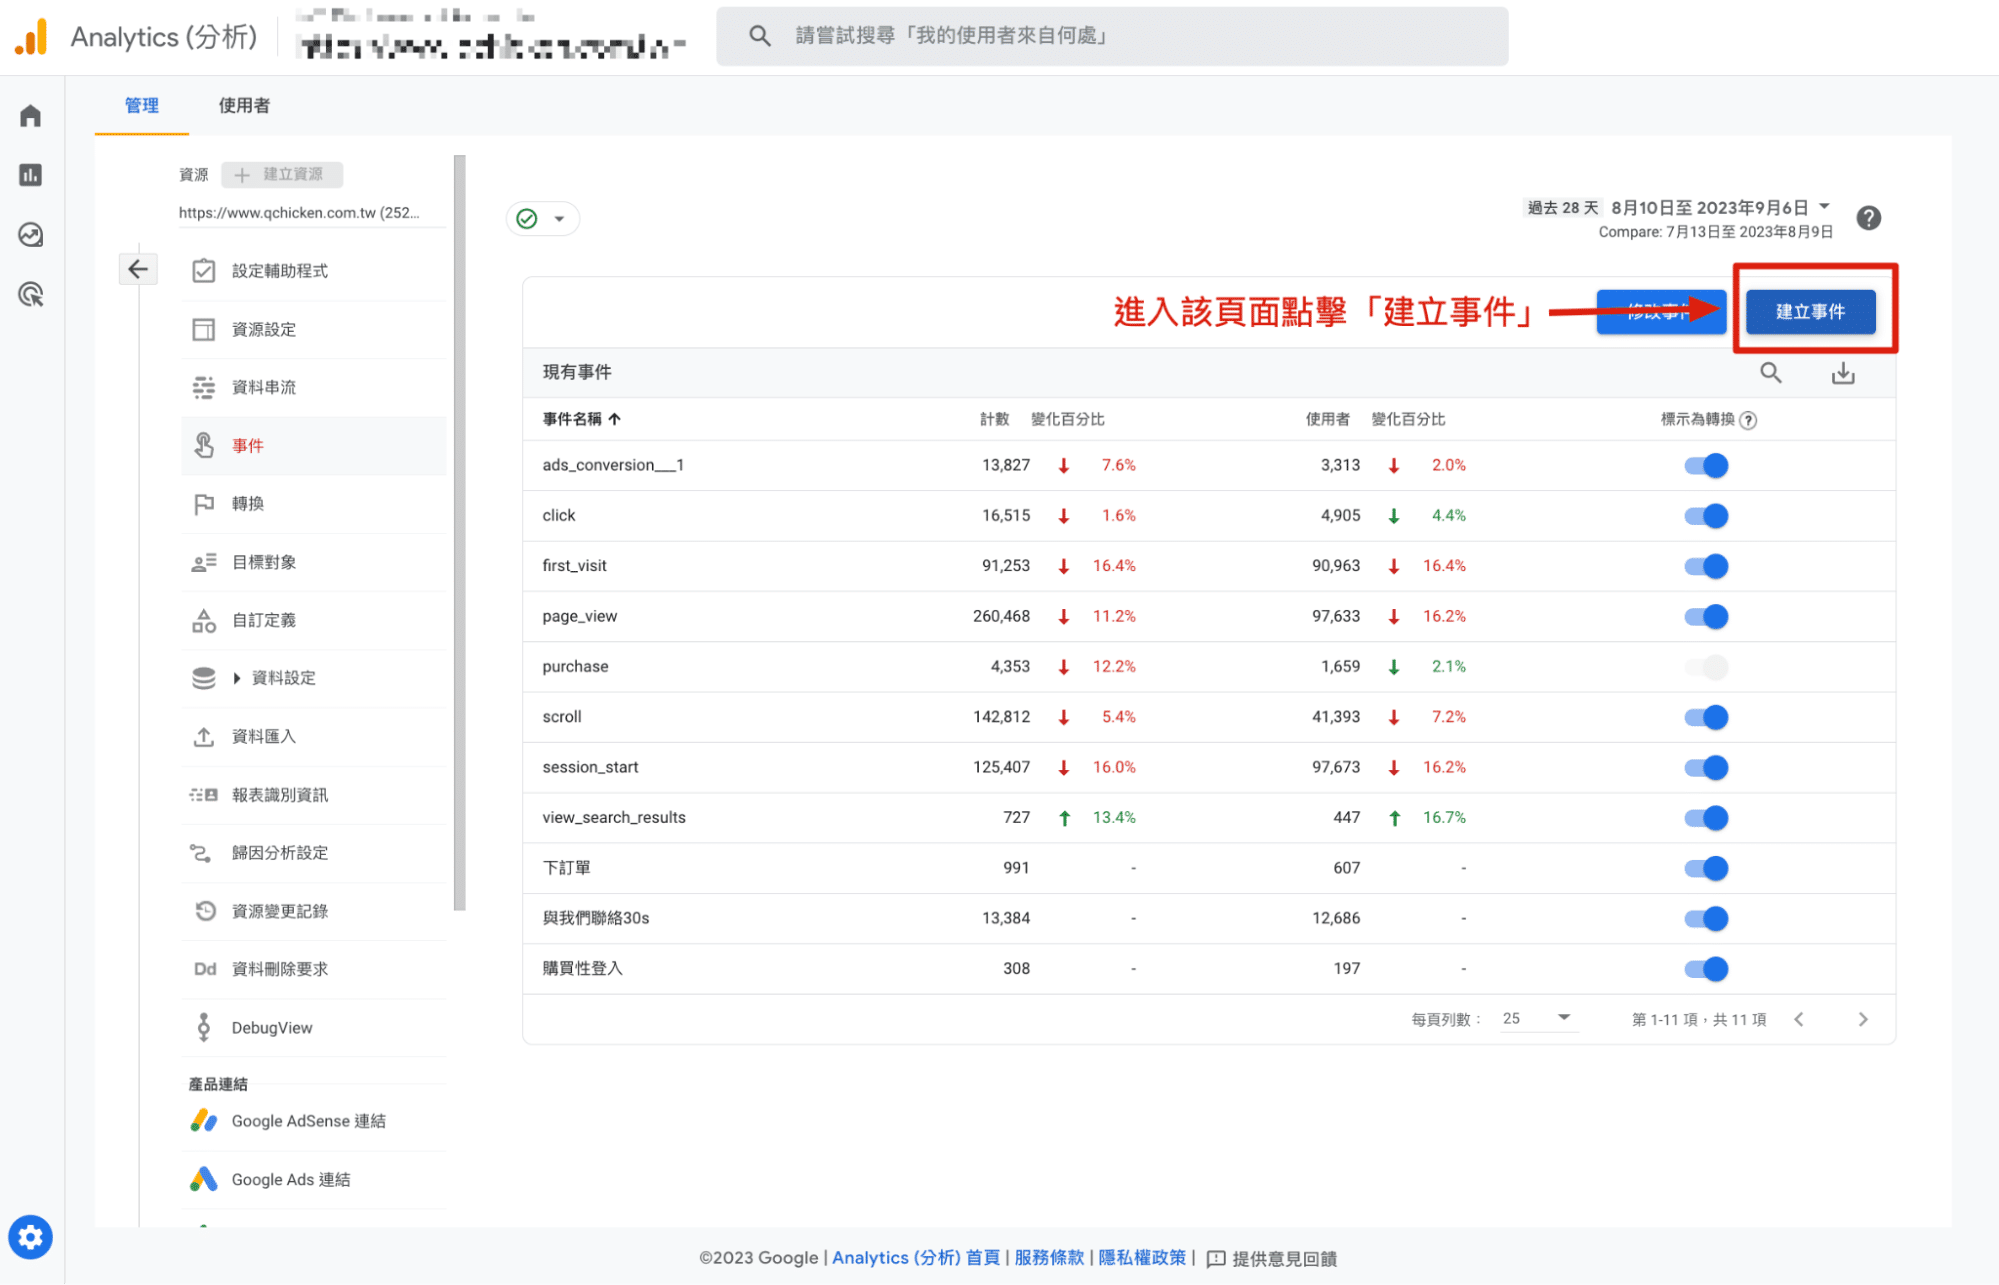Open the help question-mark icon
Image resolution: width=1999 pixels, height=1285 pixels.
(x=1868, y=218)
